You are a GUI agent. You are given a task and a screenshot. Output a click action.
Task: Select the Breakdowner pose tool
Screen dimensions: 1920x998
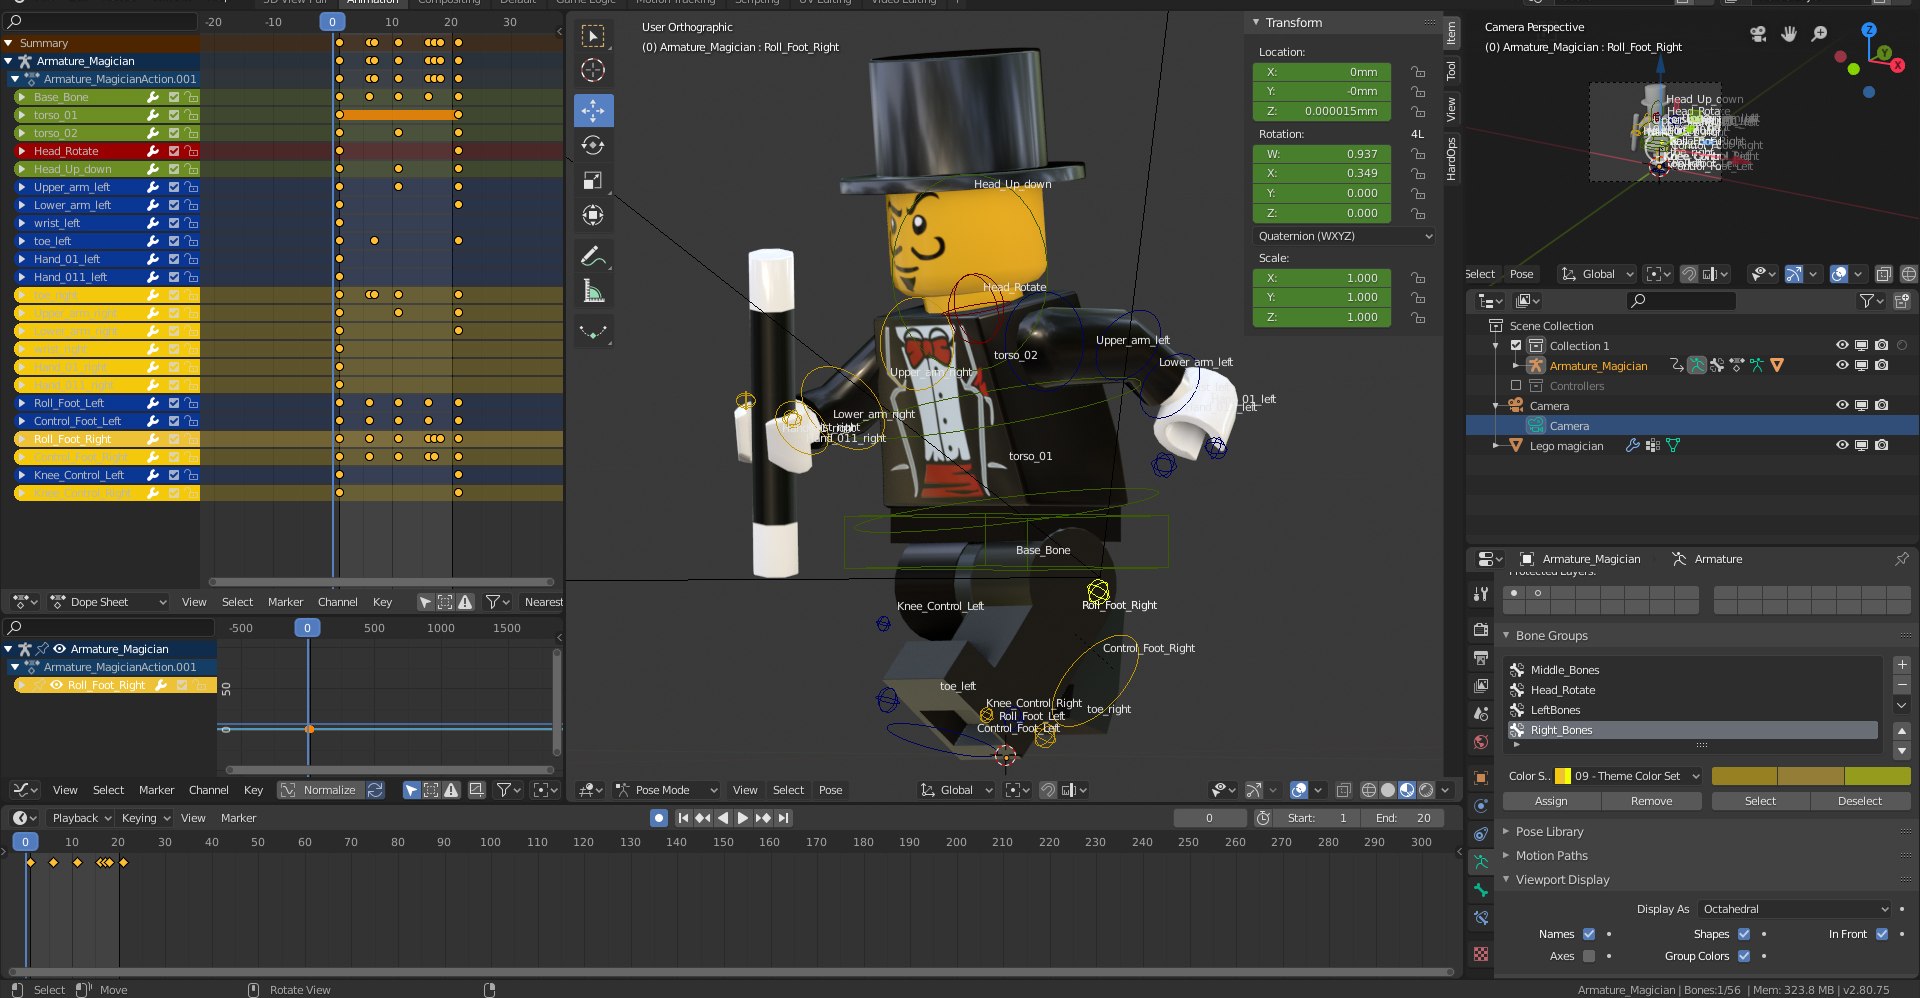[593, 332]
